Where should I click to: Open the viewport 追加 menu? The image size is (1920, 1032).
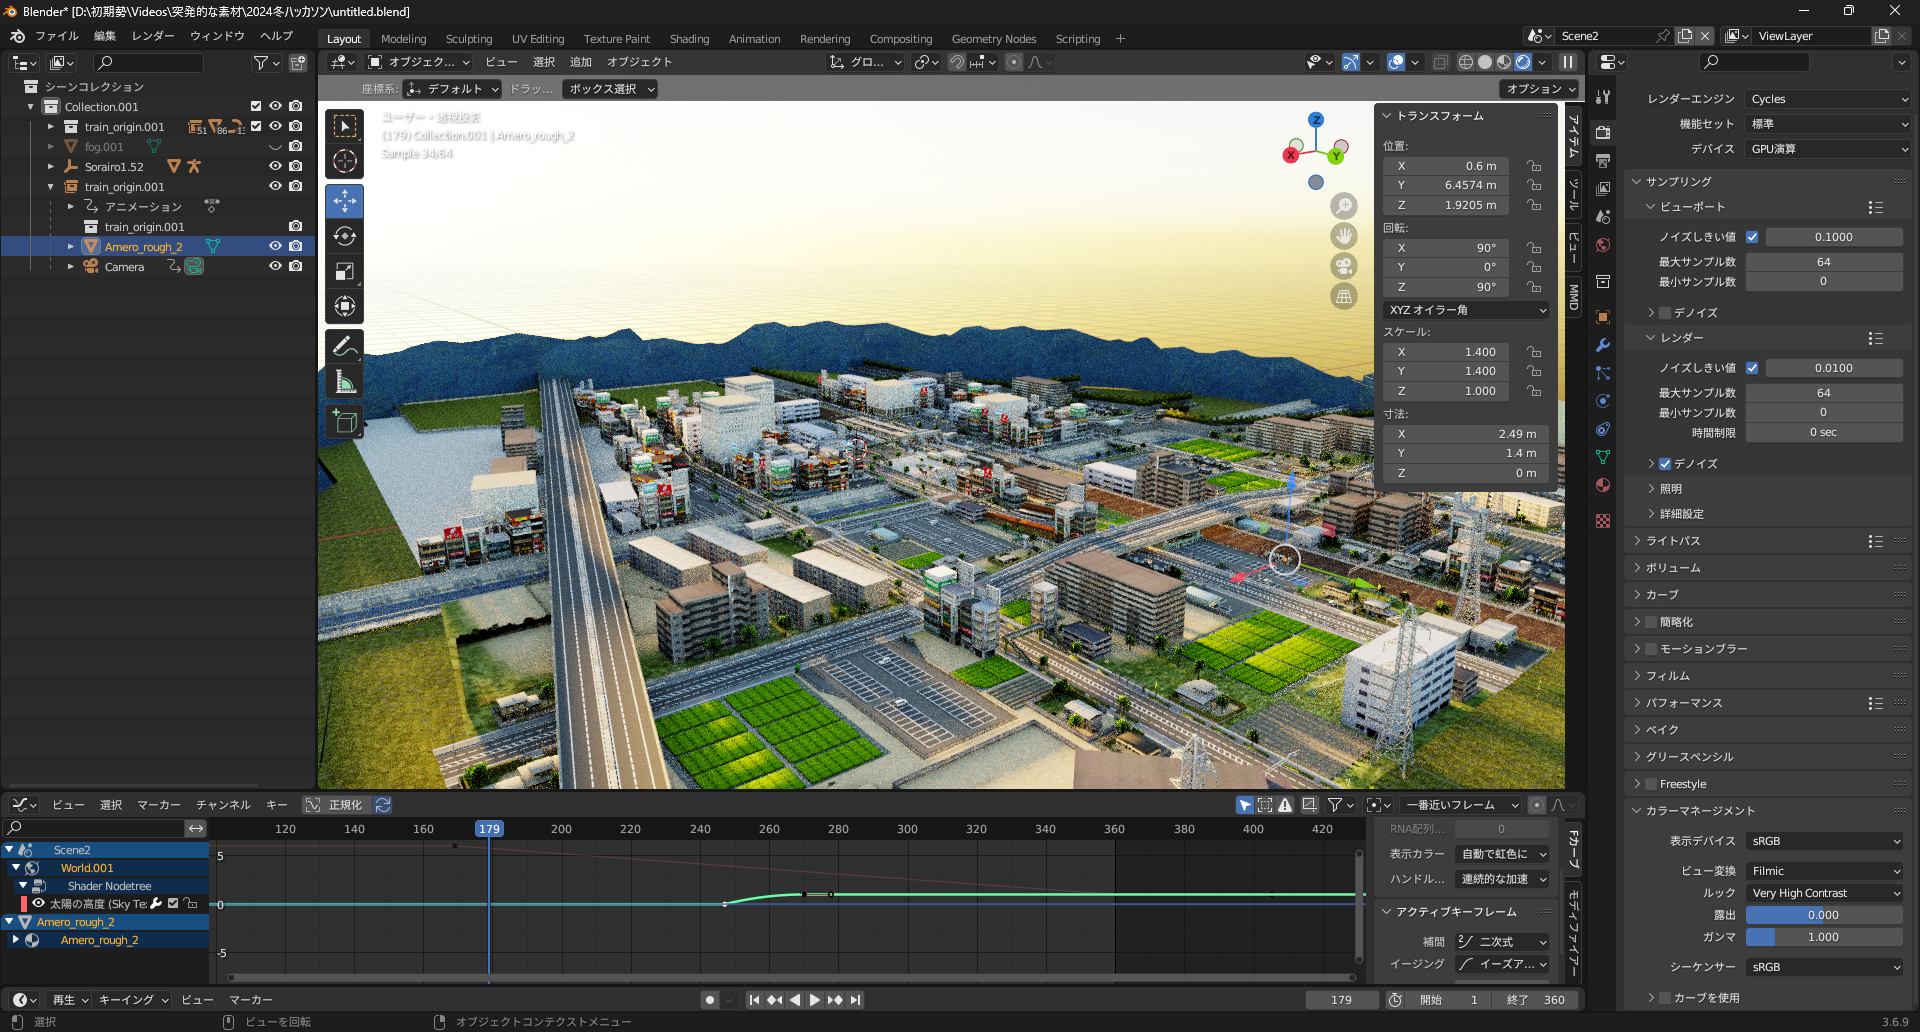tap(581, 62)
